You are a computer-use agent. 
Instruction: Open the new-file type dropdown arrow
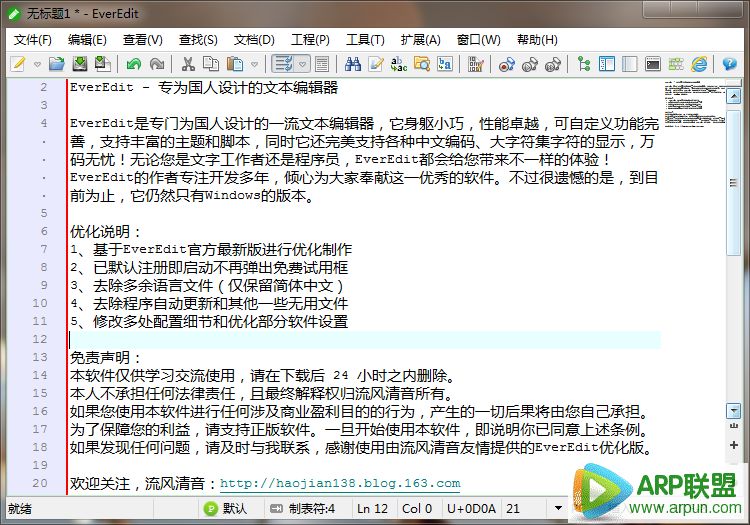(x=37, y=64)
